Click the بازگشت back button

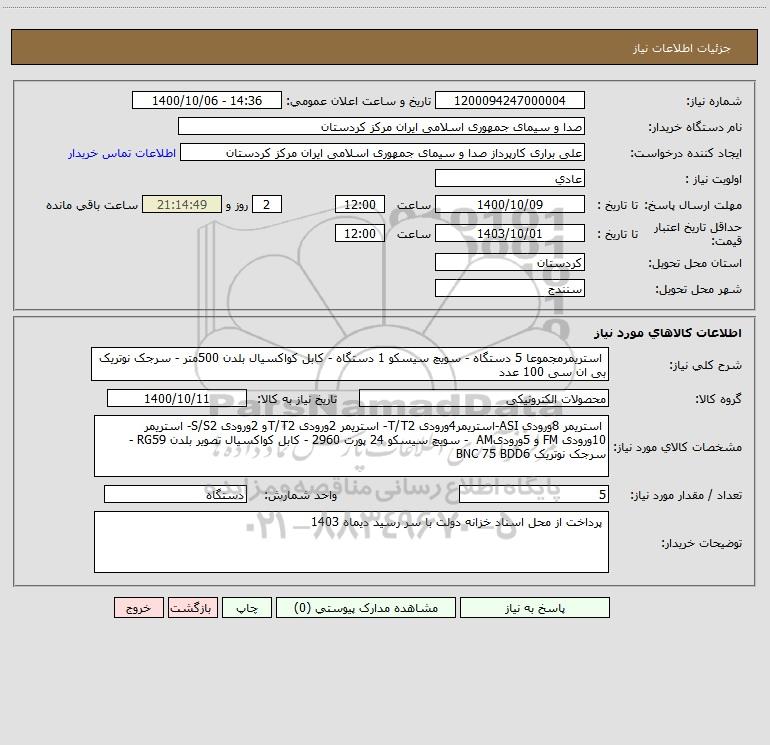192,607
